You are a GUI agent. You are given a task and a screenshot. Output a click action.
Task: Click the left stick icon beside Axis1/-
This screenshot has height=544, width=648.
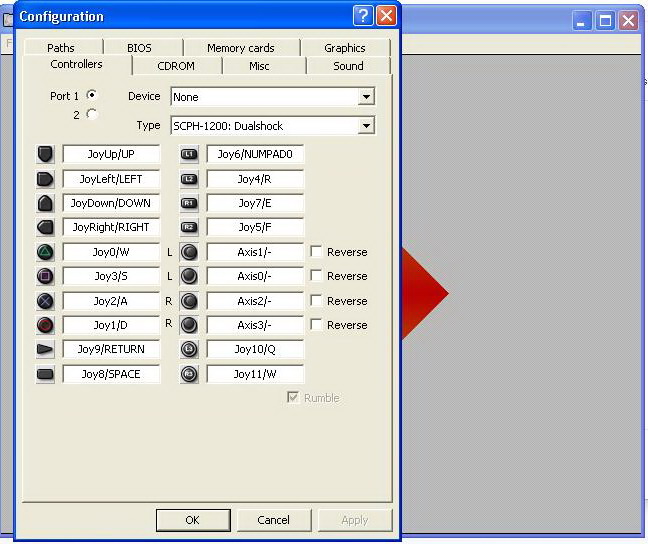[x=189, y=252]
